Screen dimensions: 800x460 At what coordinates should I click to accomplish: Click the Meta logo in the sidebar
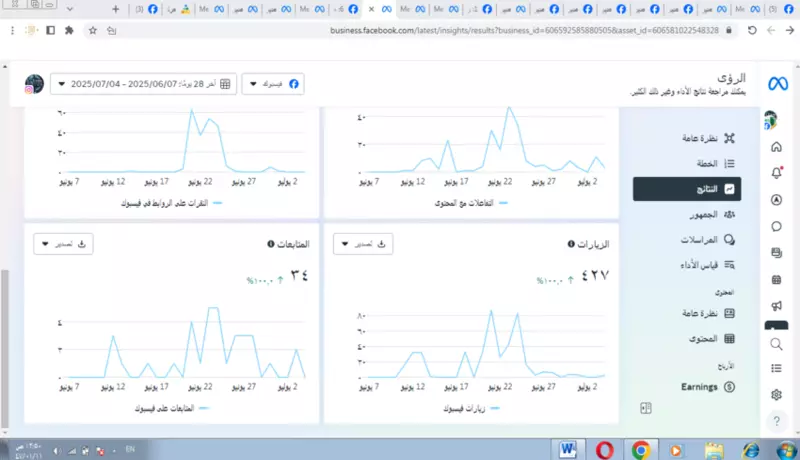click(x=778, y=84)
